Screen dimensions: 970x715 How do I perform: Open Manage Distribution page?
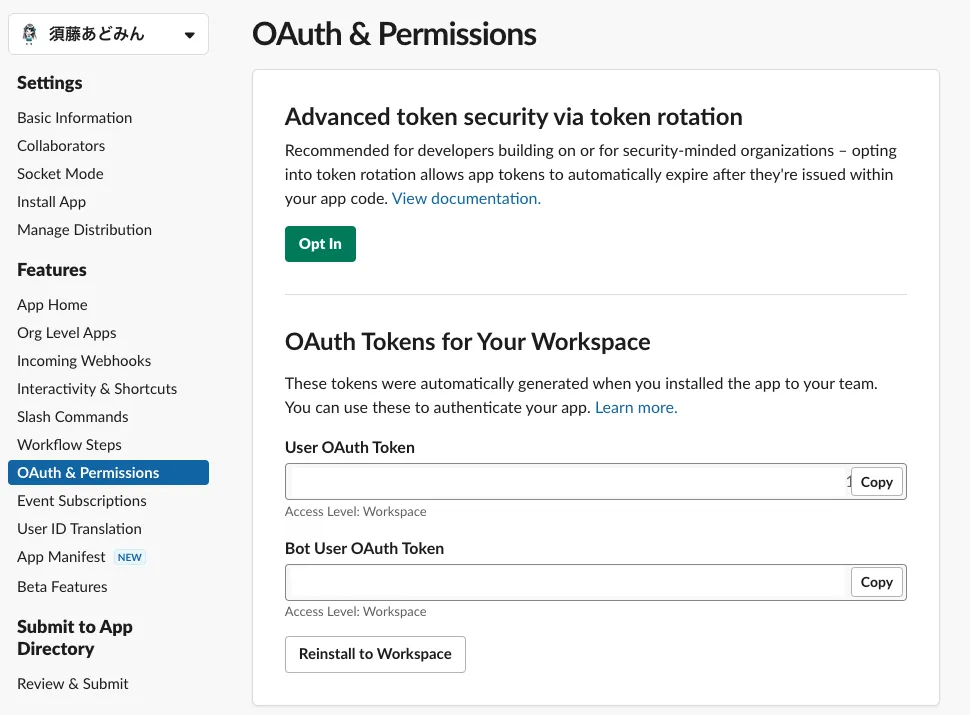click(x=84, y=230)
